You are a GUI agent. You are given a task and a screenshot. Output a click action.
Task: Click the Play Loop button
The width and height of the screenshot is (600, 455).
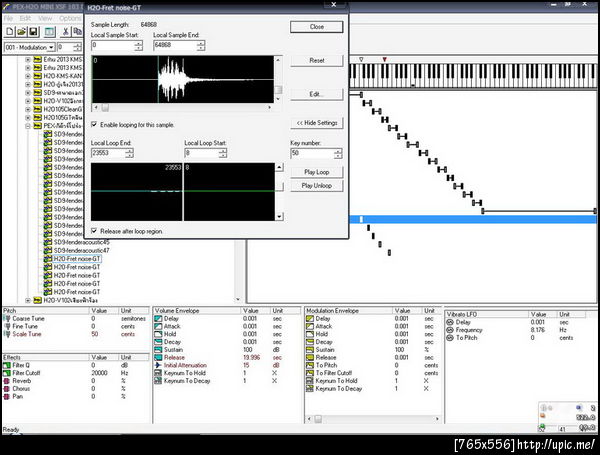(316, 172)
